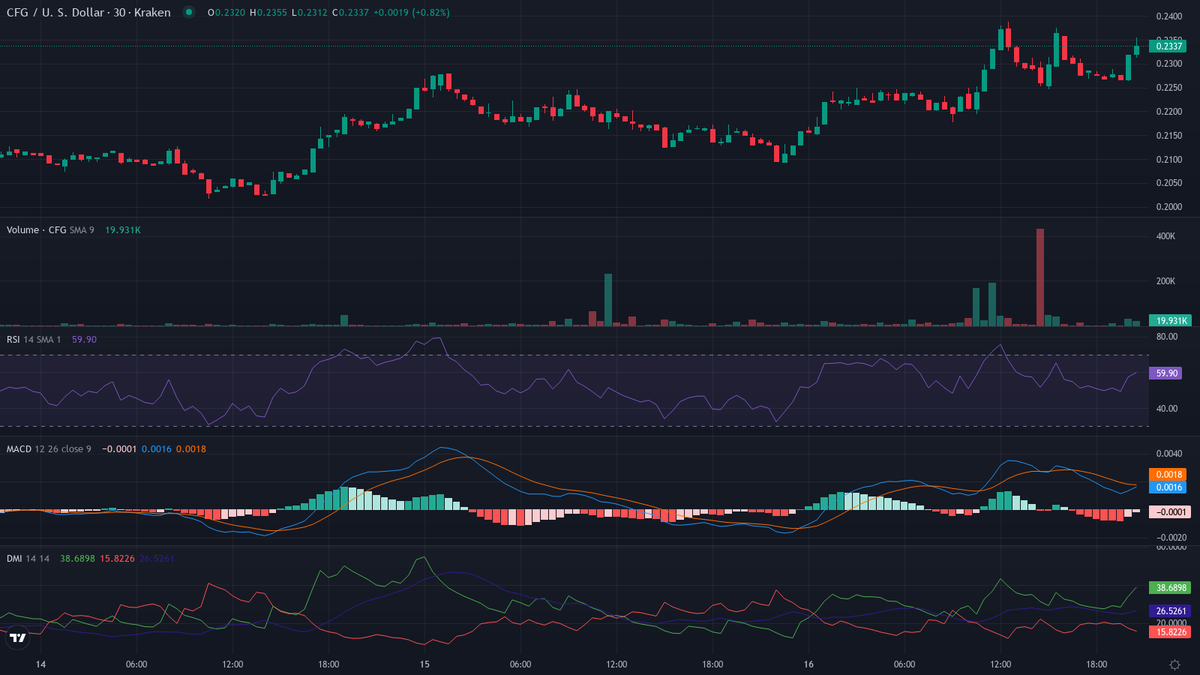The width and height of the screenshot is (1200, 675).
Task: Click green 38.6898 DMI axis label
Action: coord(1169,588)
